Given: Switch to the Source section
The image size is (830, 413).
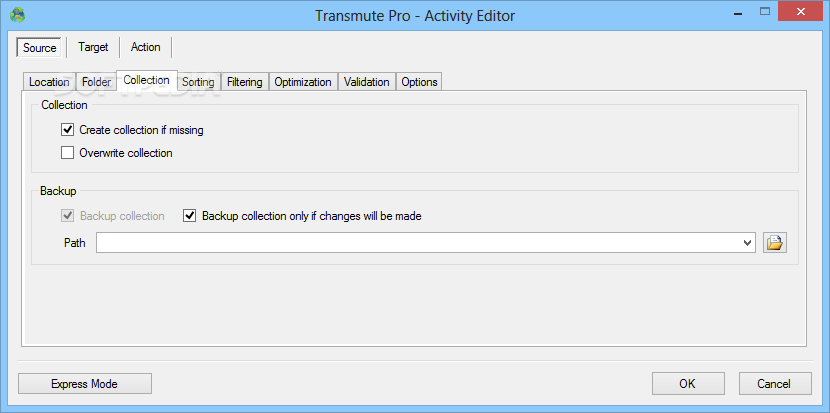Looking at the screenshot, I should click(x=40, y=47).
